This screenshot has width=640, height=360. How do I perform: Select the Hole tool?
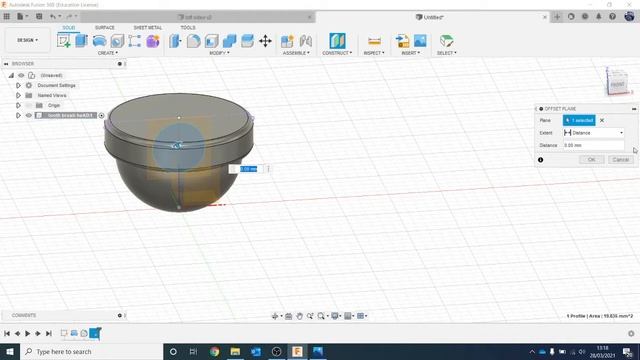pyautogui.click(x=117, y=41)
